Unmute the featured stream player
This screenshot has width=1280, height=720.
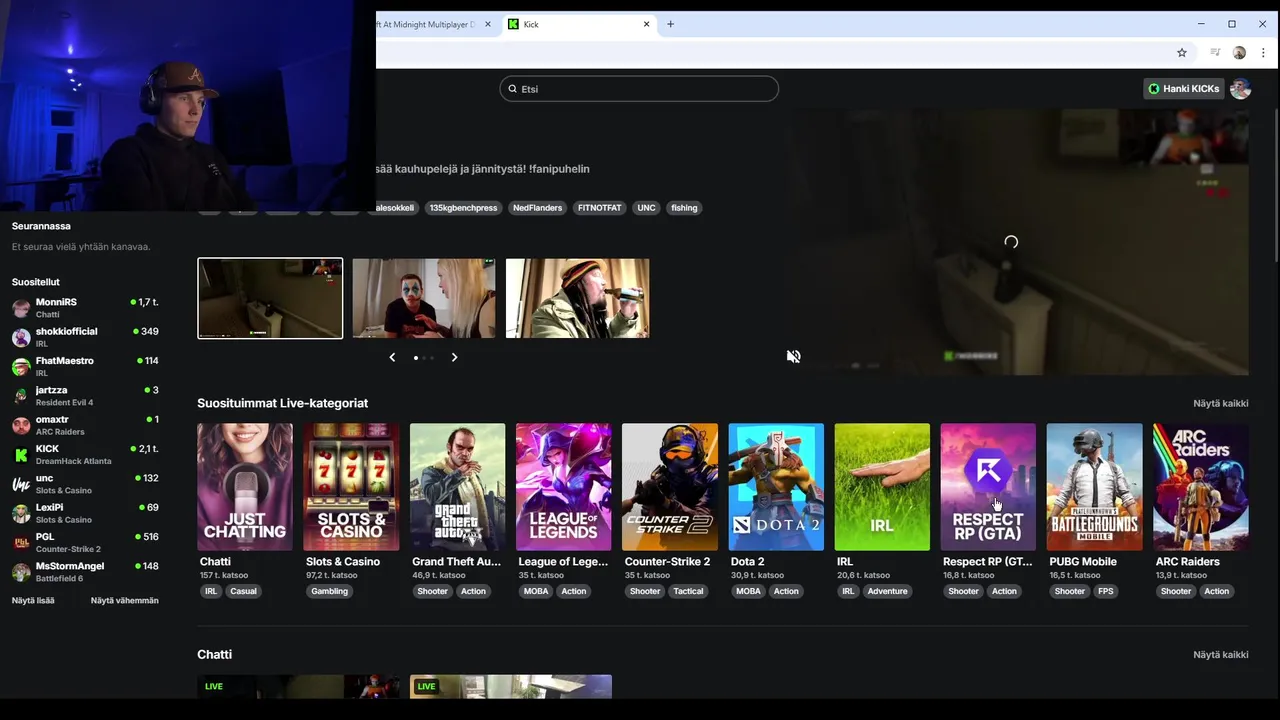tap(793, 356)
